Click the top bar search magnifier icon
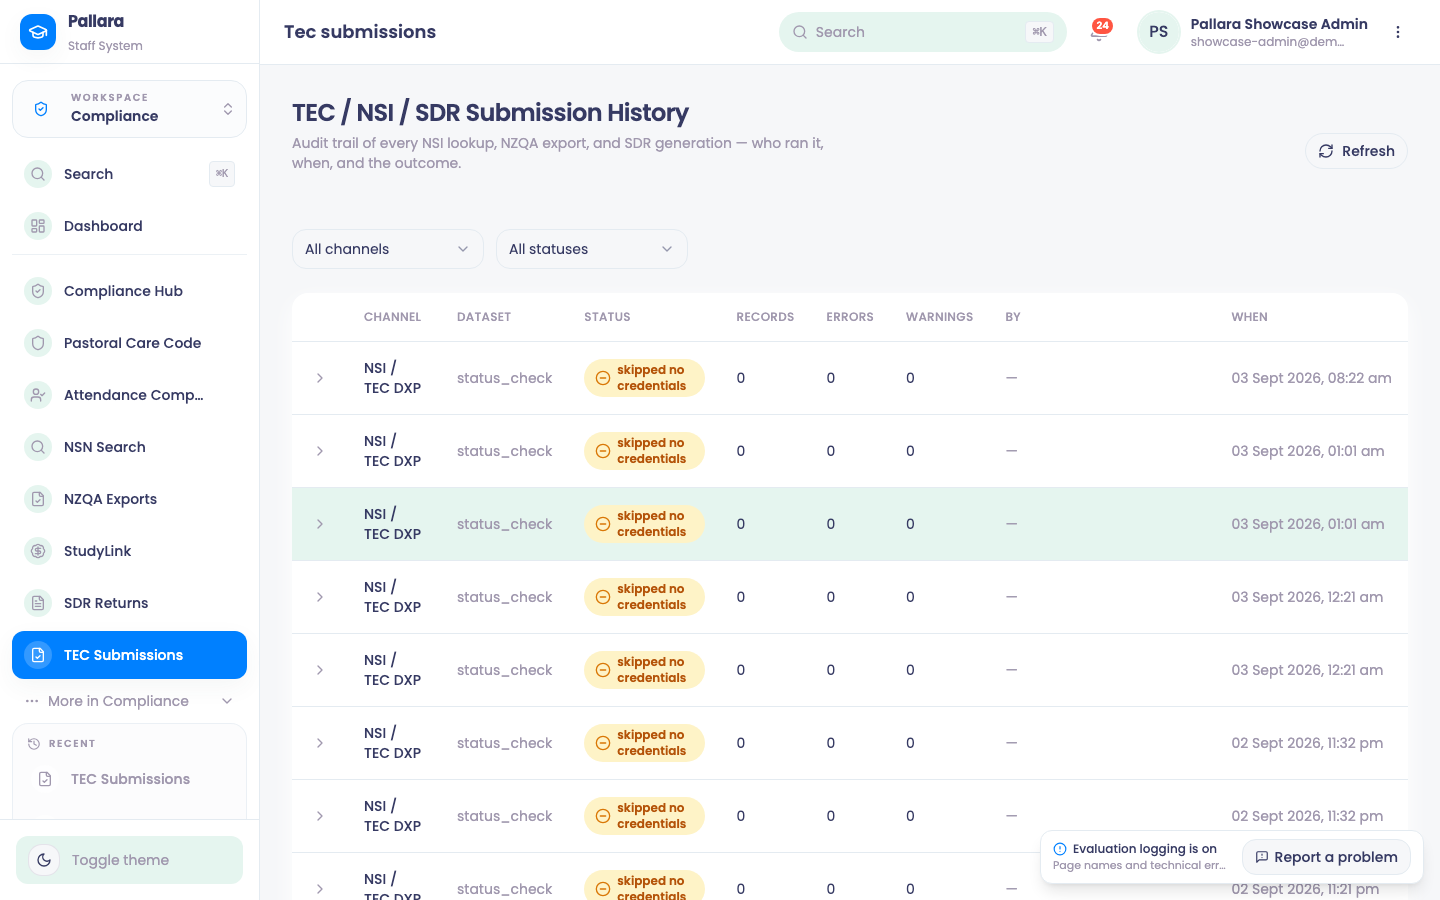 click(x=800, y=32)
